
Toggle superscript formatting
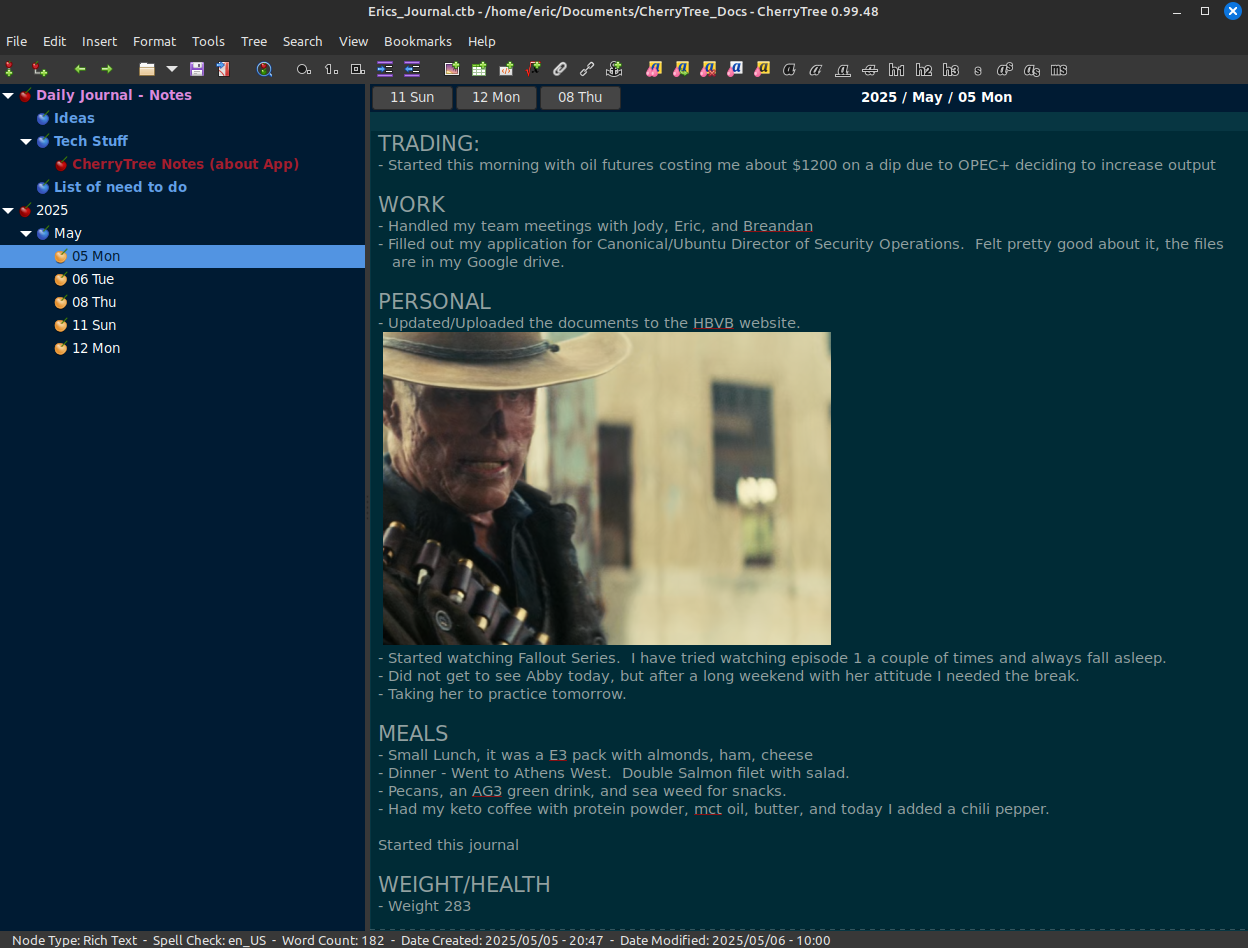(x=1005, y=69)
